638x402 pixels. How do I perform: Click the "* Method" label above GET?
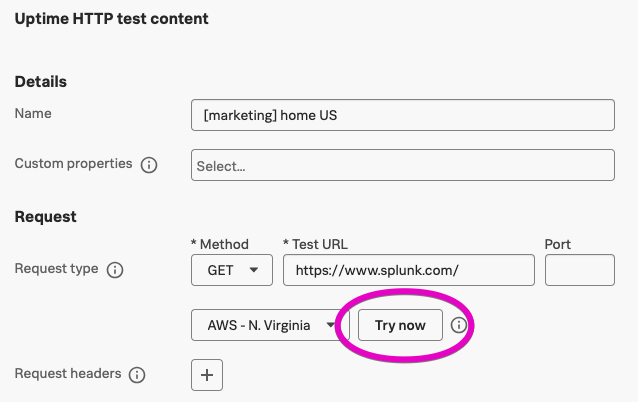[x=219, y=244]
